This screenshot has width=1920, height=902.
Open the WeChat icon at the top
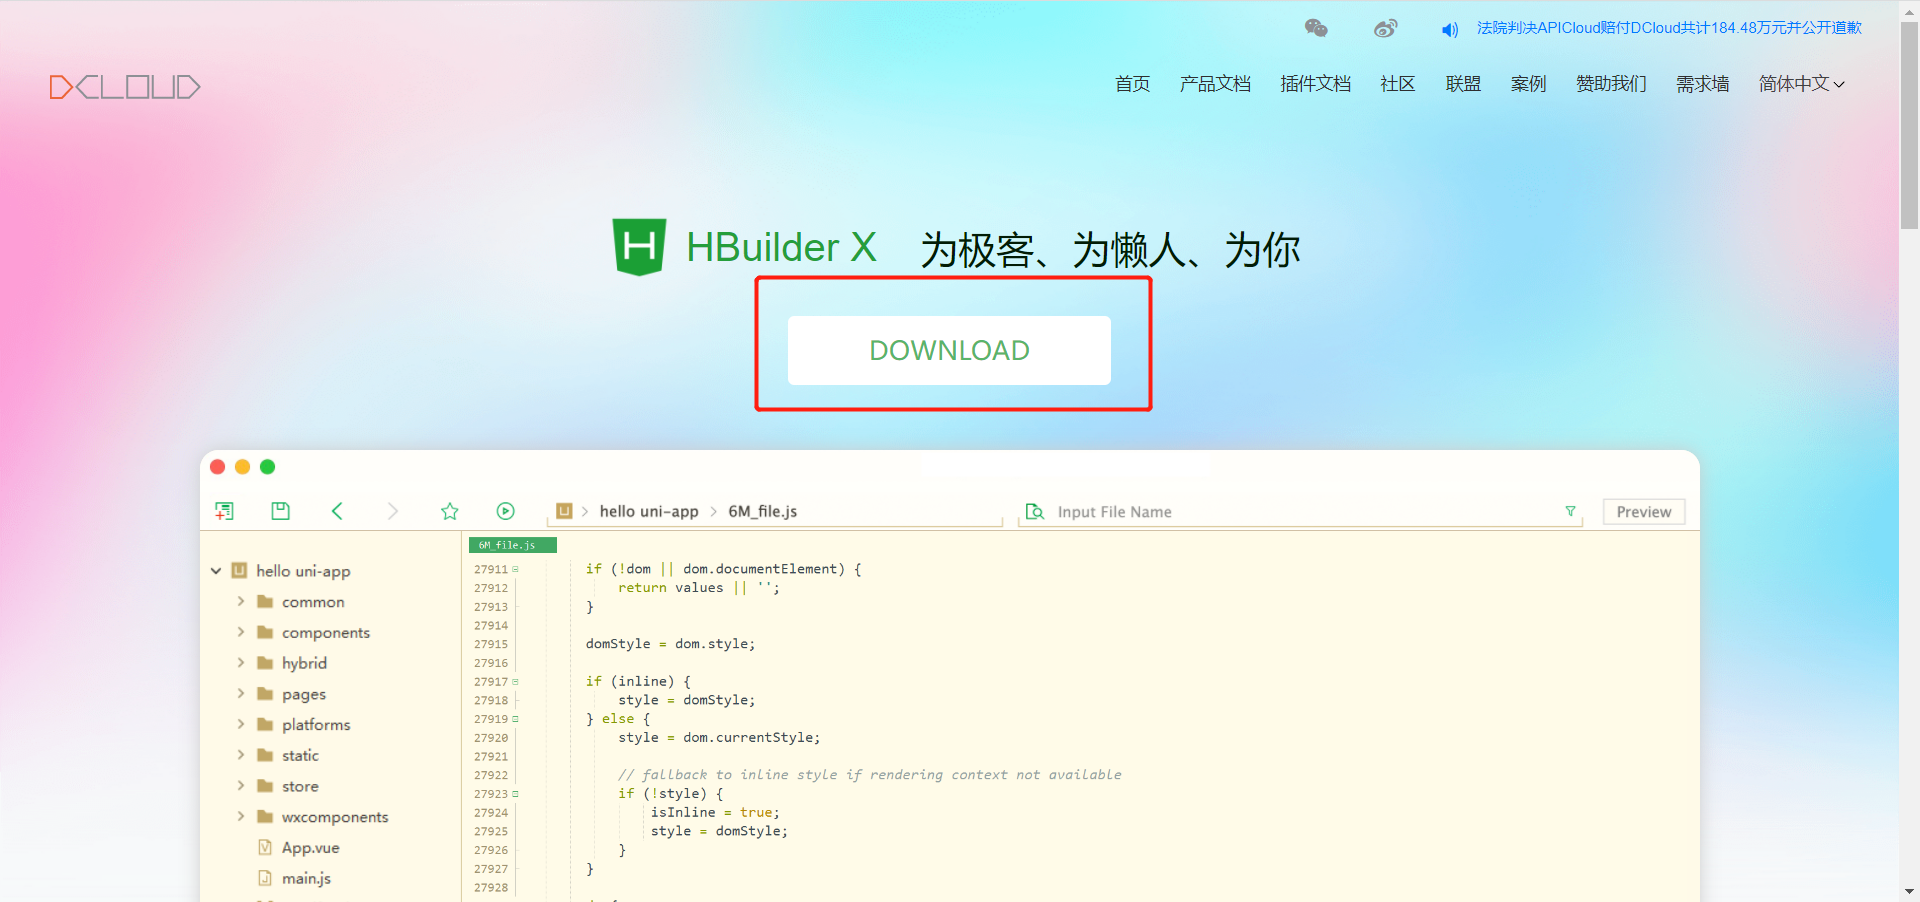pos(1316,27)
